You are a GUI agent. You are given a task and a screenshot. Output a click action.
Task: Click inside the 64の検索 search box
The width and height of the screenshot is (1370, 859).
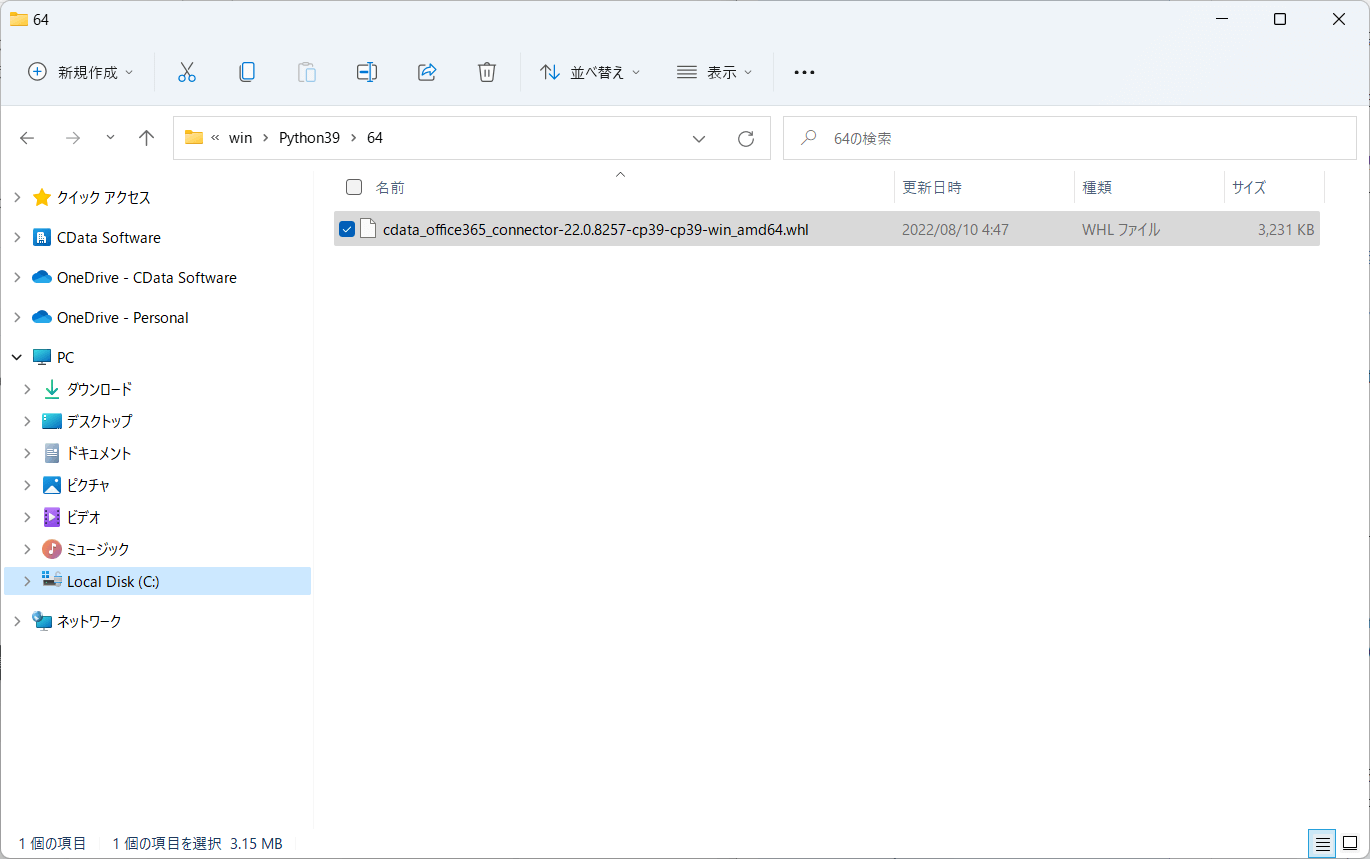pos(1070,138)
